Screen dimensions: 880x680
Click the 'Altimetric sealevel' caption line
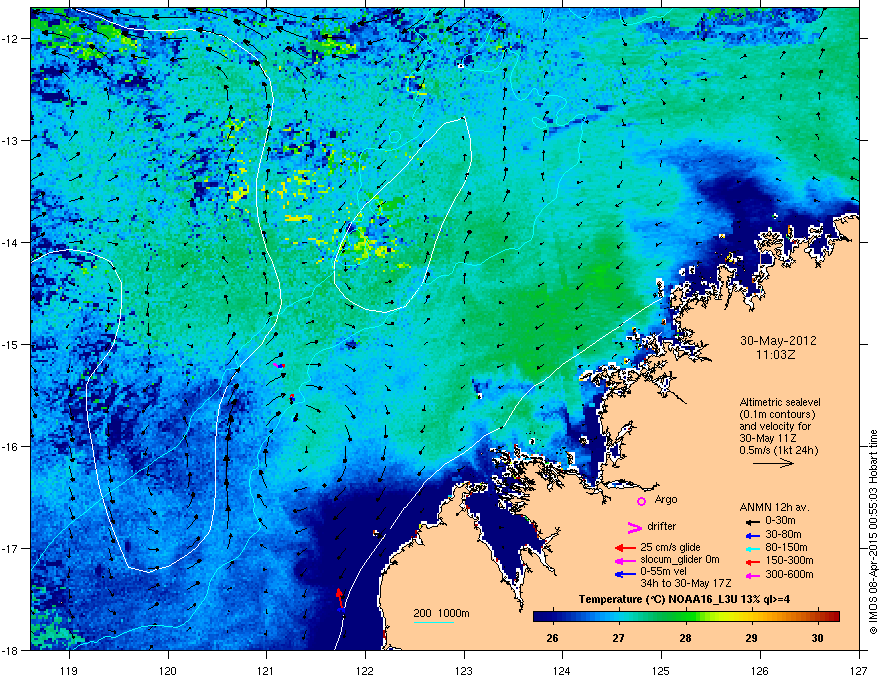click(x=780, y=402)
